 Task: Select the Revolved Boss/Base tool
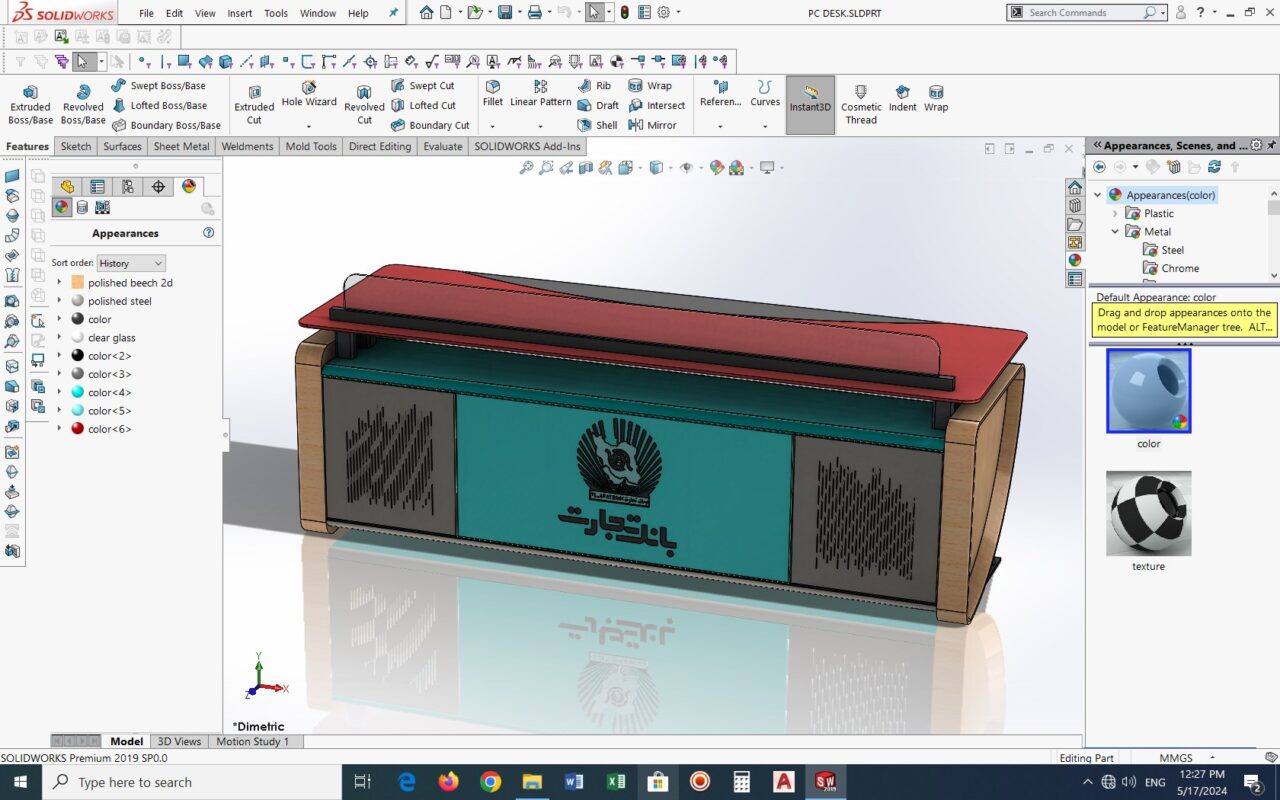point(82,104)
